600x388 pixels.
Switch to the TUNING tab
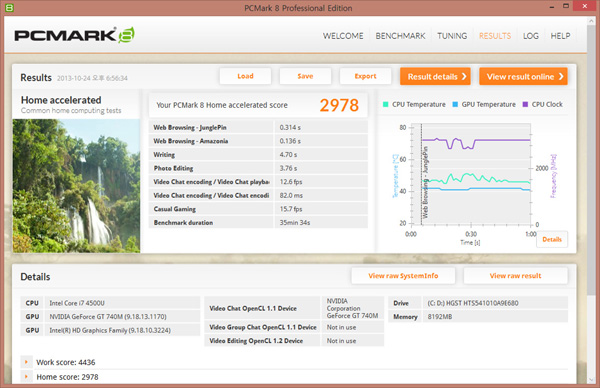point(452,36)
